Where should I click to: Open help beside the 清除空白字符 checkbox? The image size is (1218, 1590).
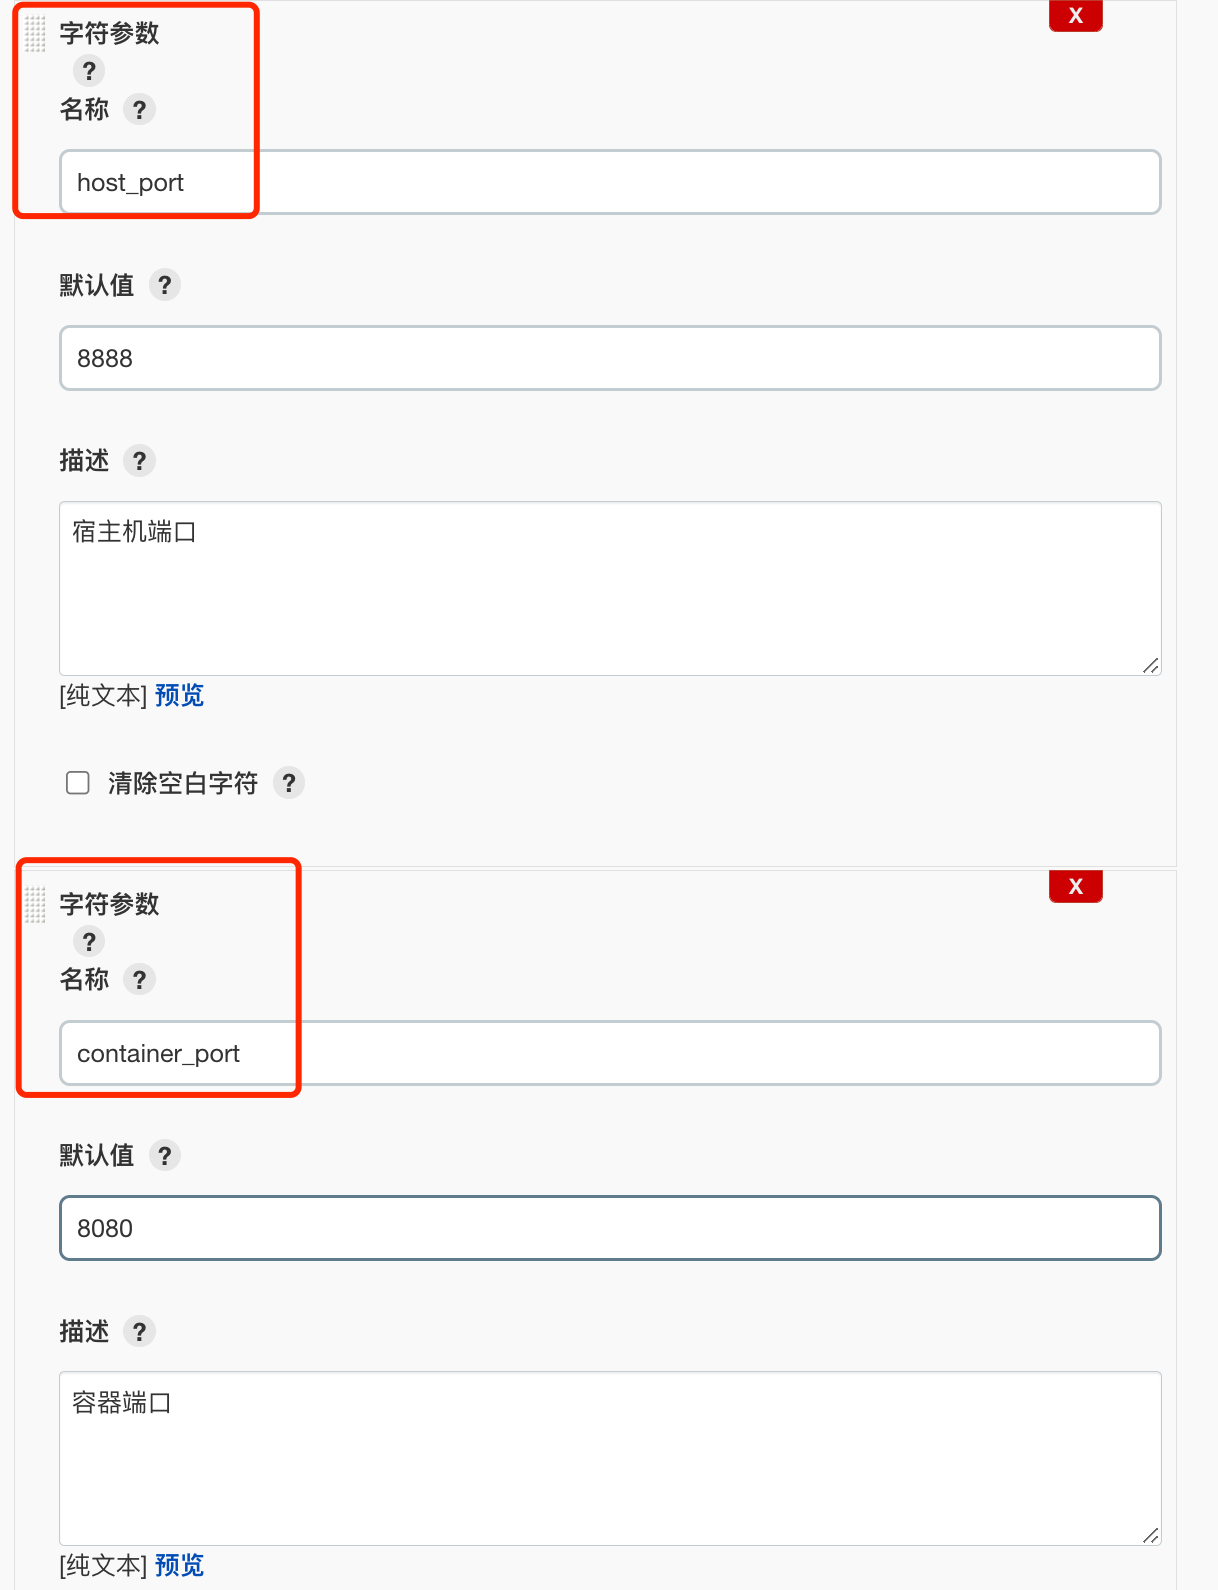289,783
